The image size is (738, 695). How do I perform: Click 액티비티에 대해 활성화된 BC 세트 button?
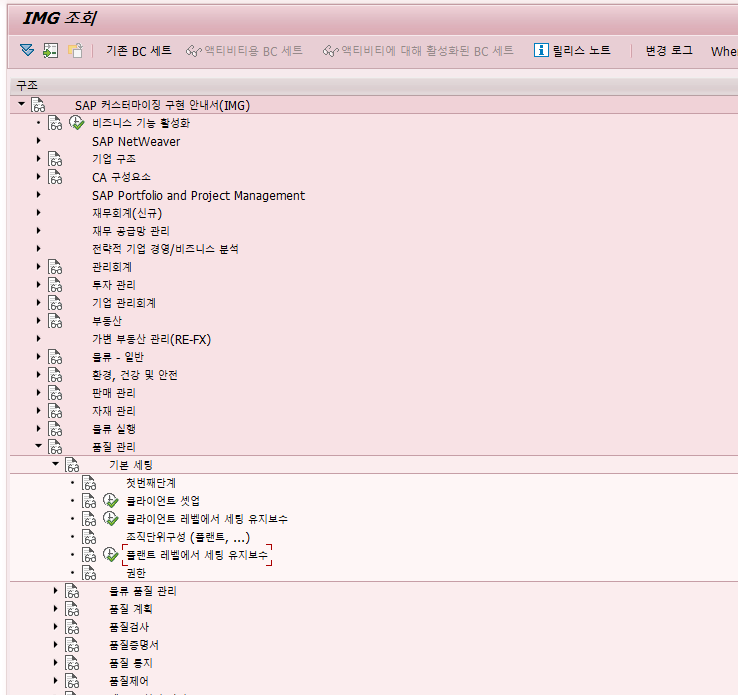[418, 50]
